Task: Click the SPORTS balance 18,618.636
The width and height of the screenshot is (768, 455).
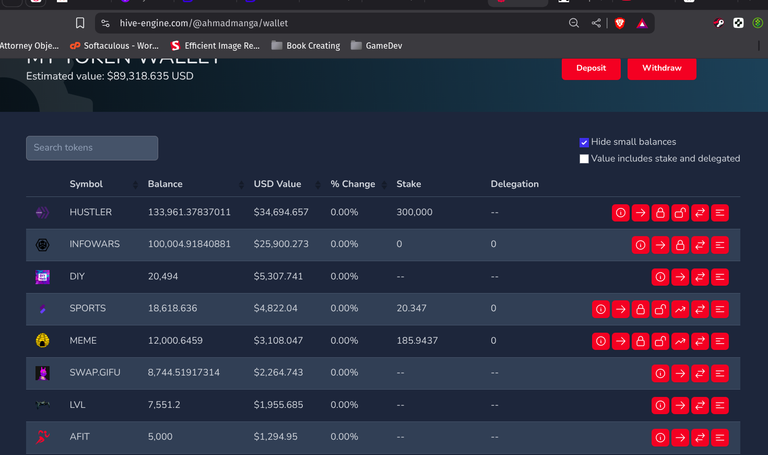Action: 172,308
